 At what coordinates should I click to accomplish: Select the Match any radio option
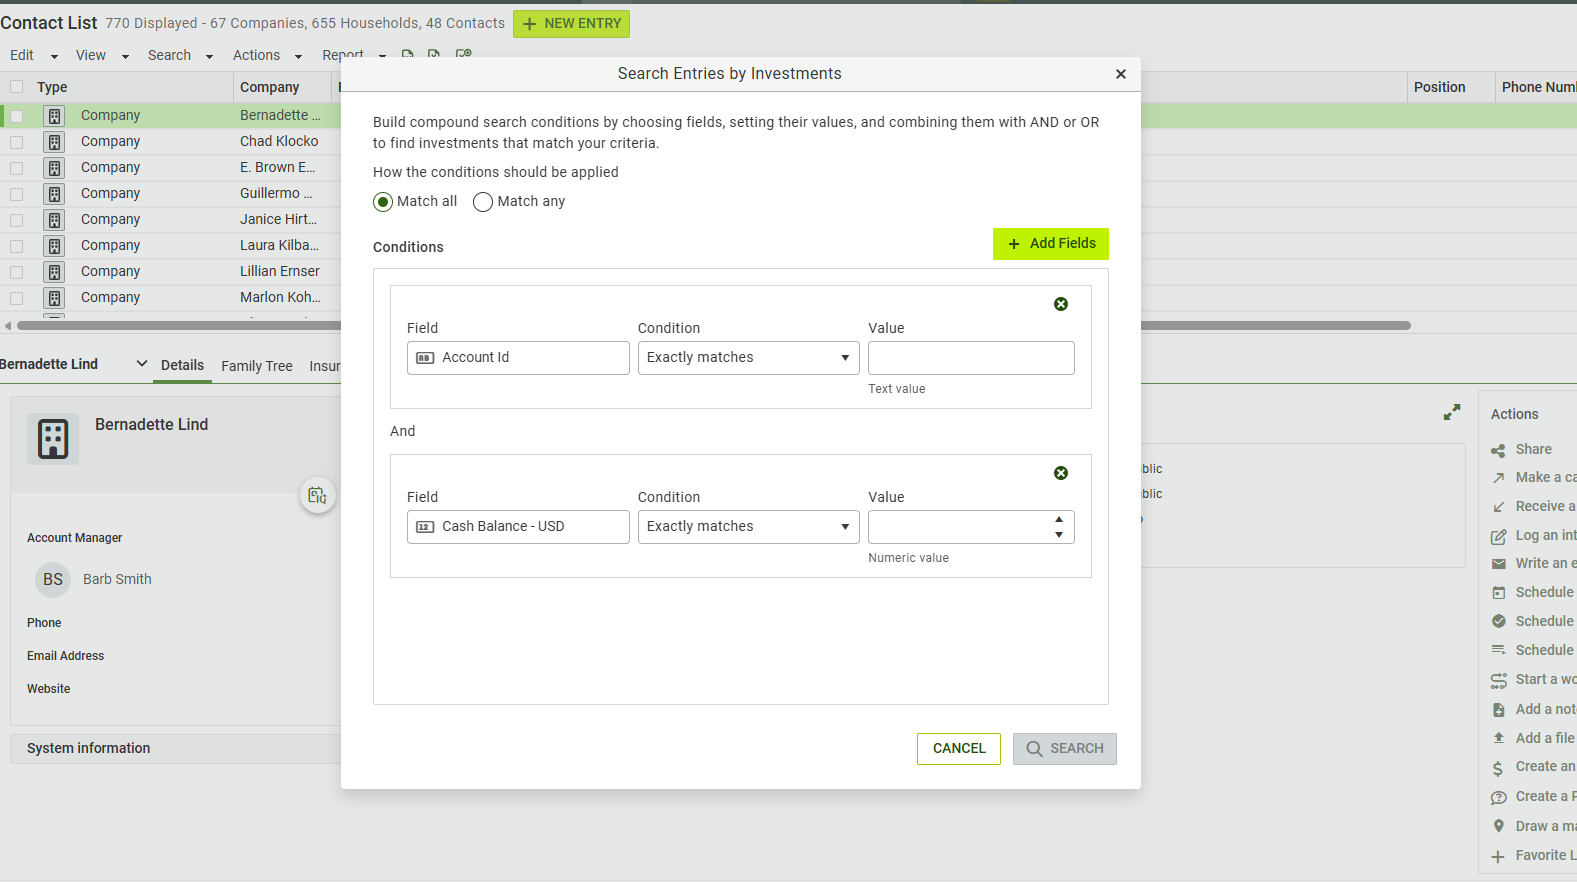pos(483,202)
